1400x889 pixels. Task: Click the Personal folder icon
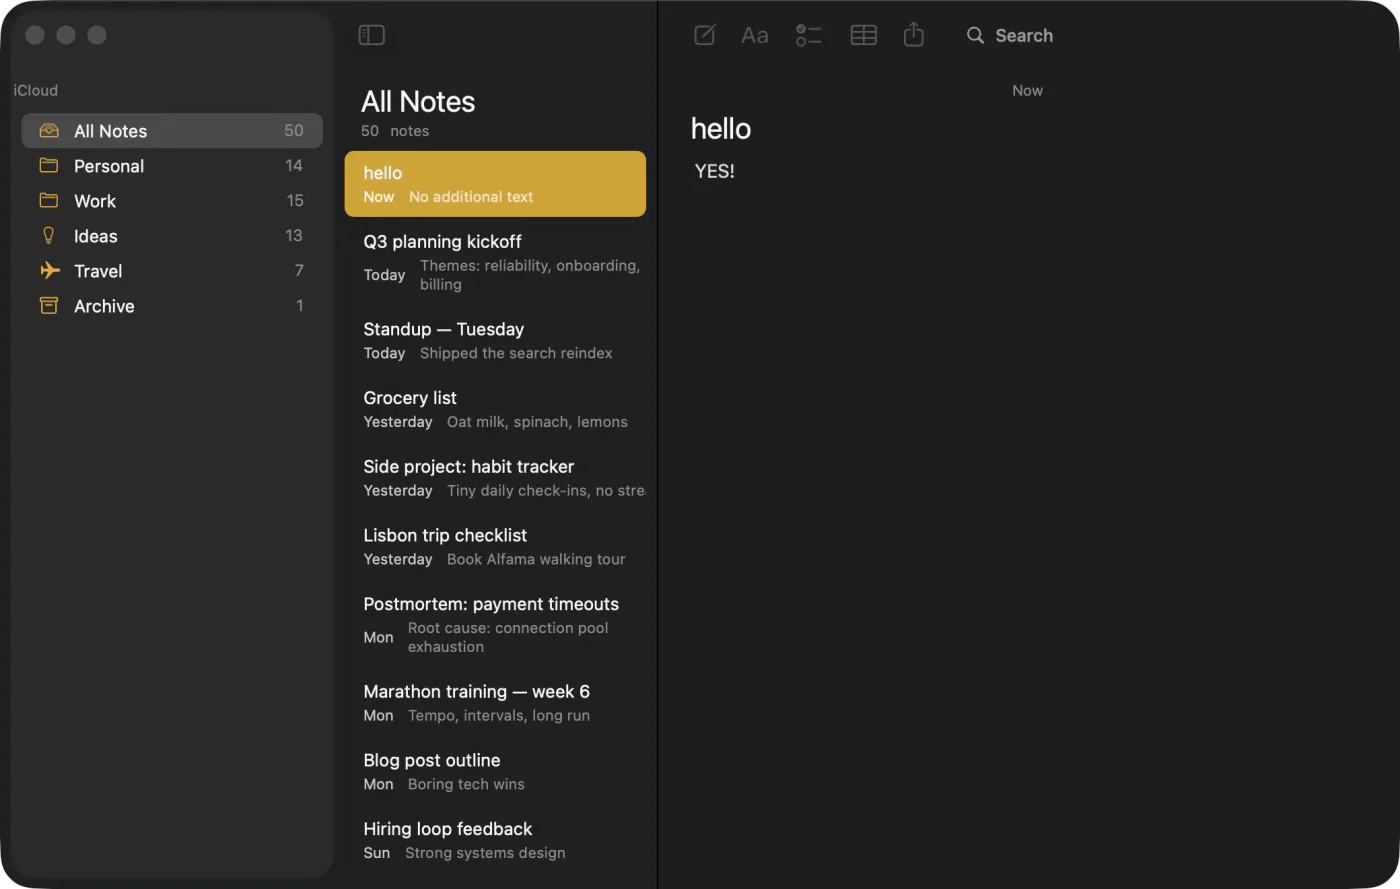click(49, 166)
